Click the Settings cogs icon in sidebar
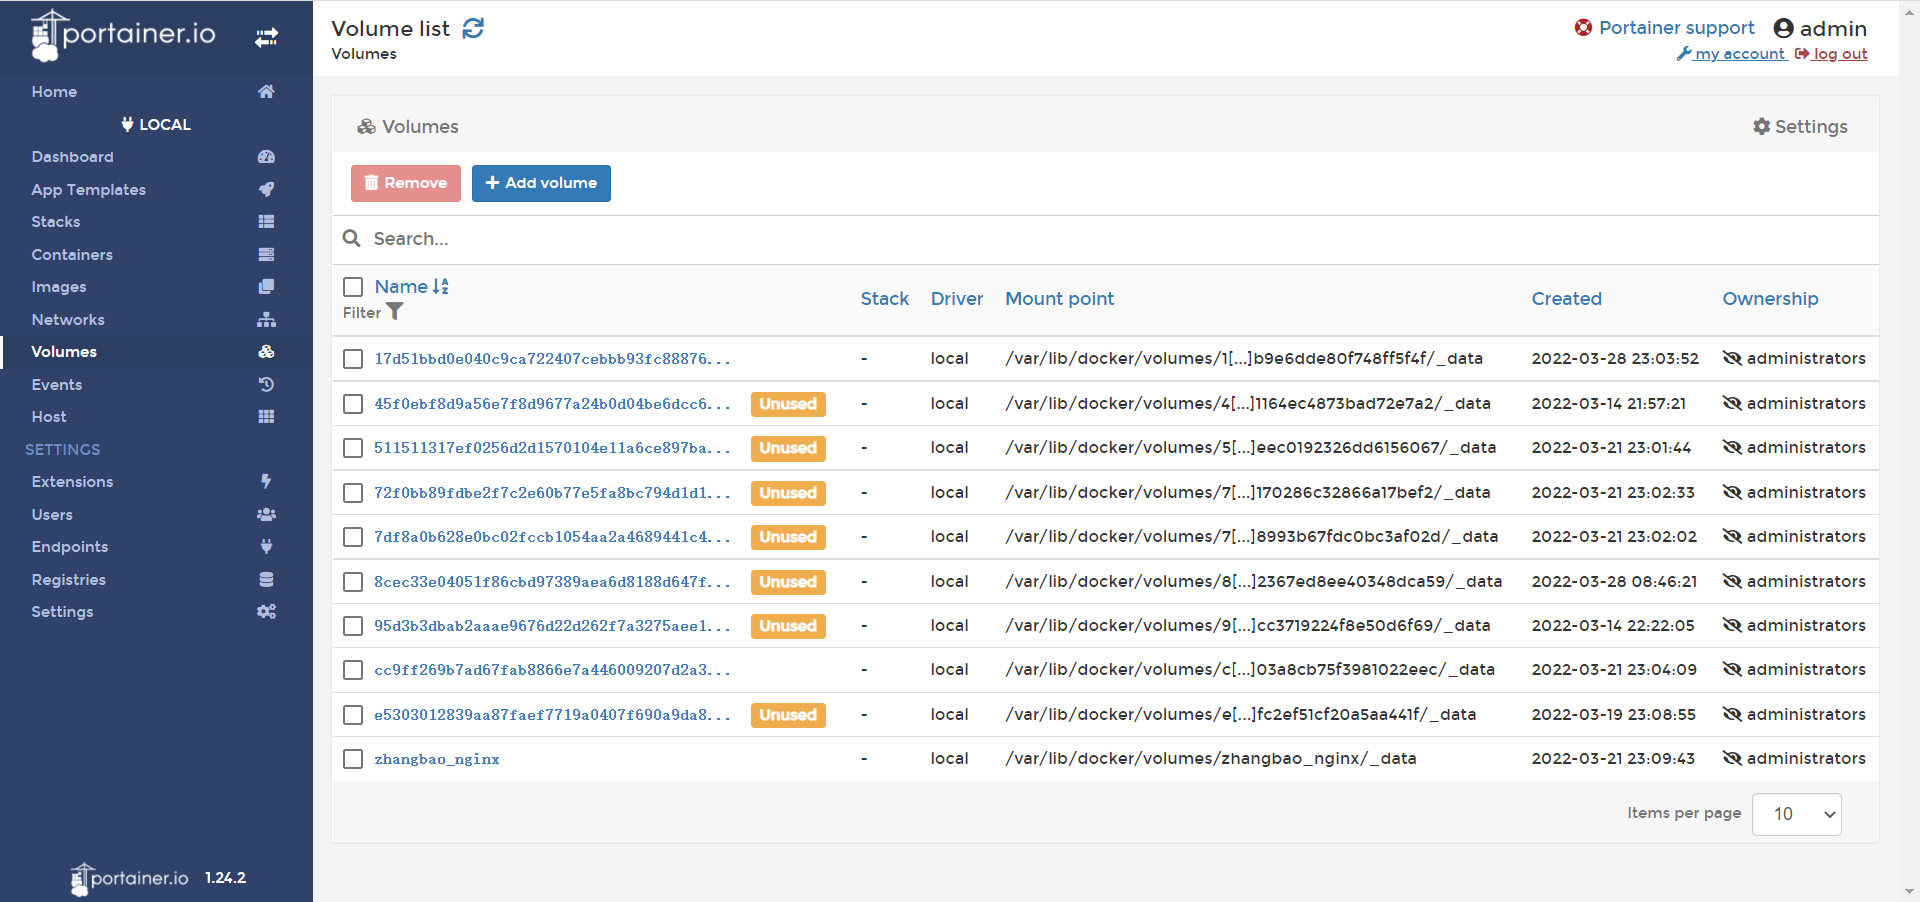Image resolution: width=1920 pixels, height=902 pixels. click(266, 612)
